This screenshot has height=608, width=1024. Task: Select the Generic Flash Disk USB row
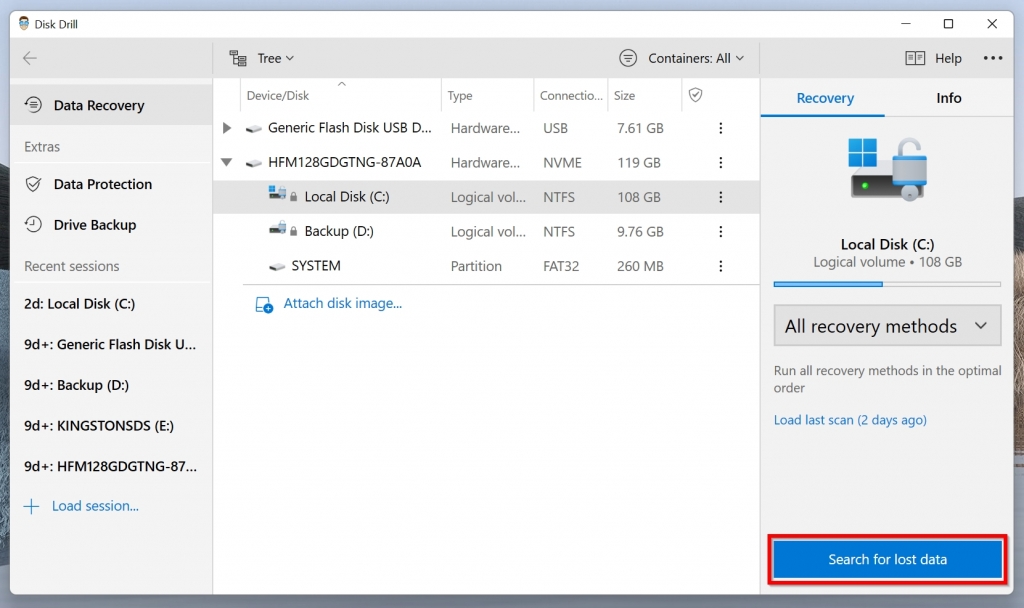[x=486, y=128]
